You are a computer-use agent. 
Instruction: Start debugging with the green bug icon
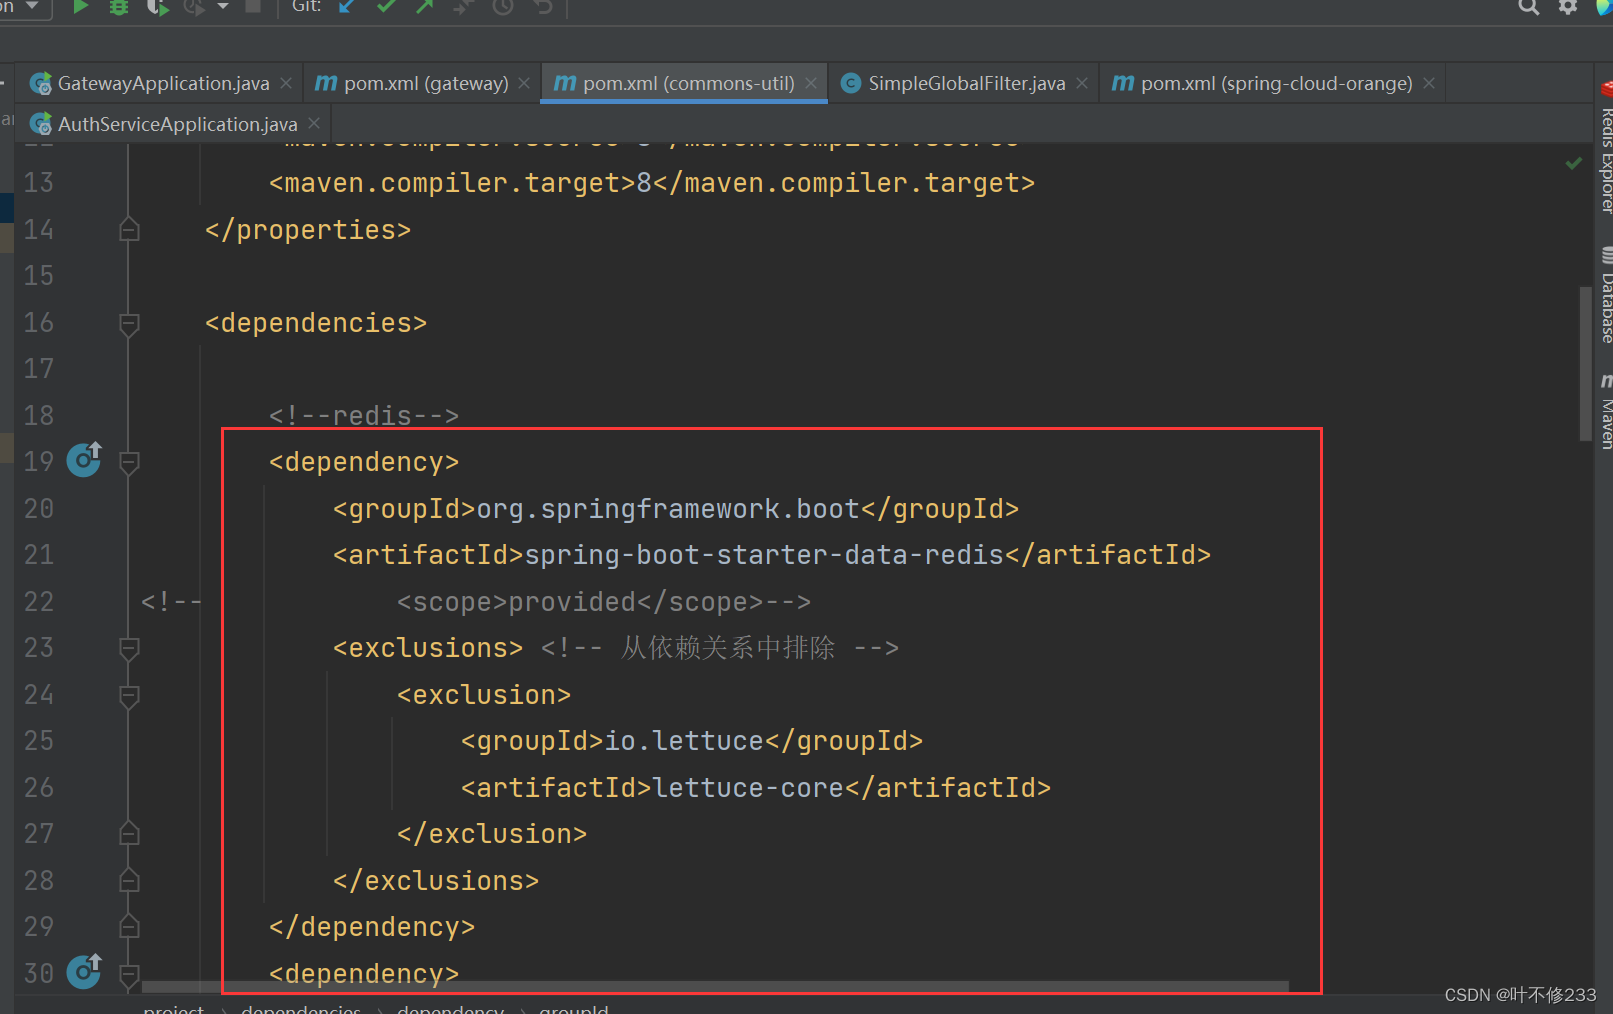click(x=119, y=7)
